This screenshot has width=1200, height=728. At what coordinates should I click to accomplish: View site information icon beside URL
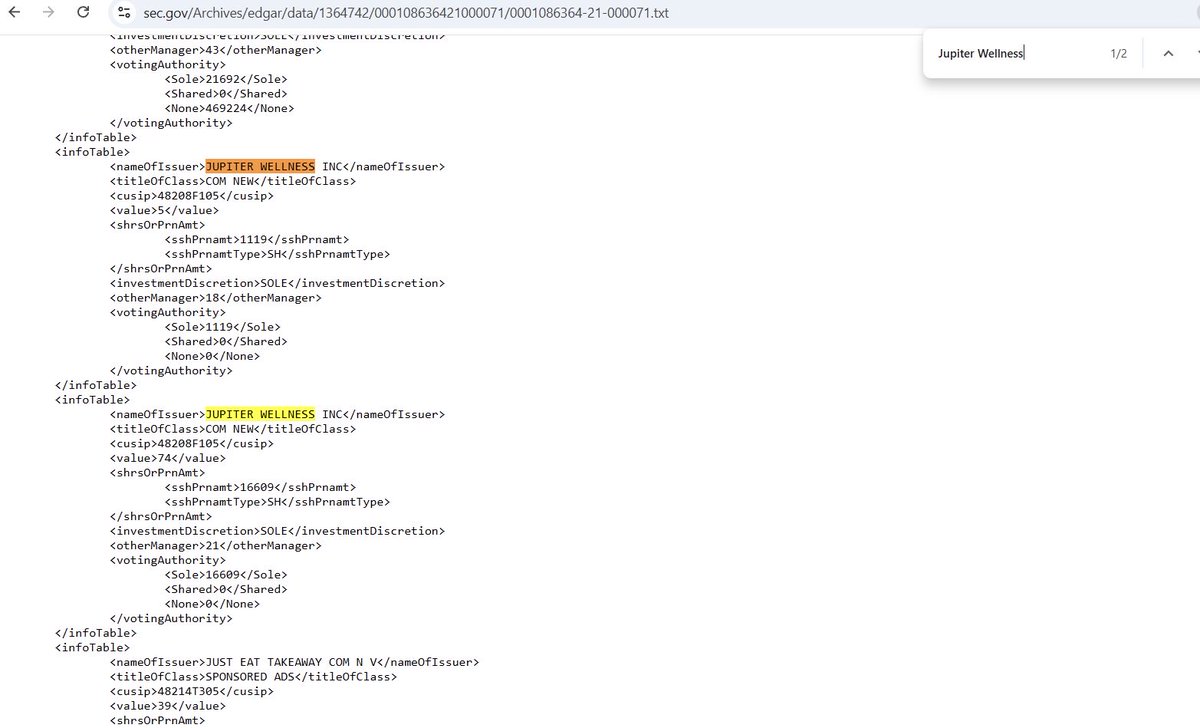124,13
